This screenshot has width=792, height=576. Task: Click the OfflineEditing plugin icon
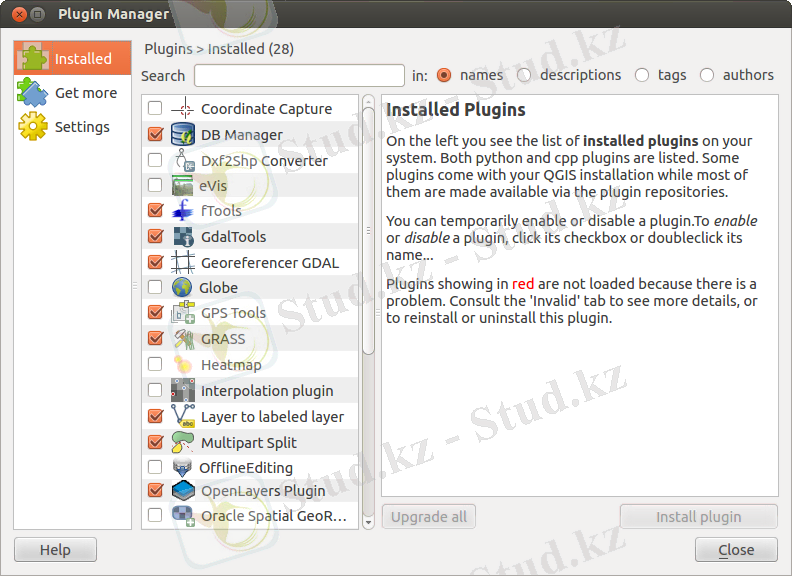click(x=182, y=467)
